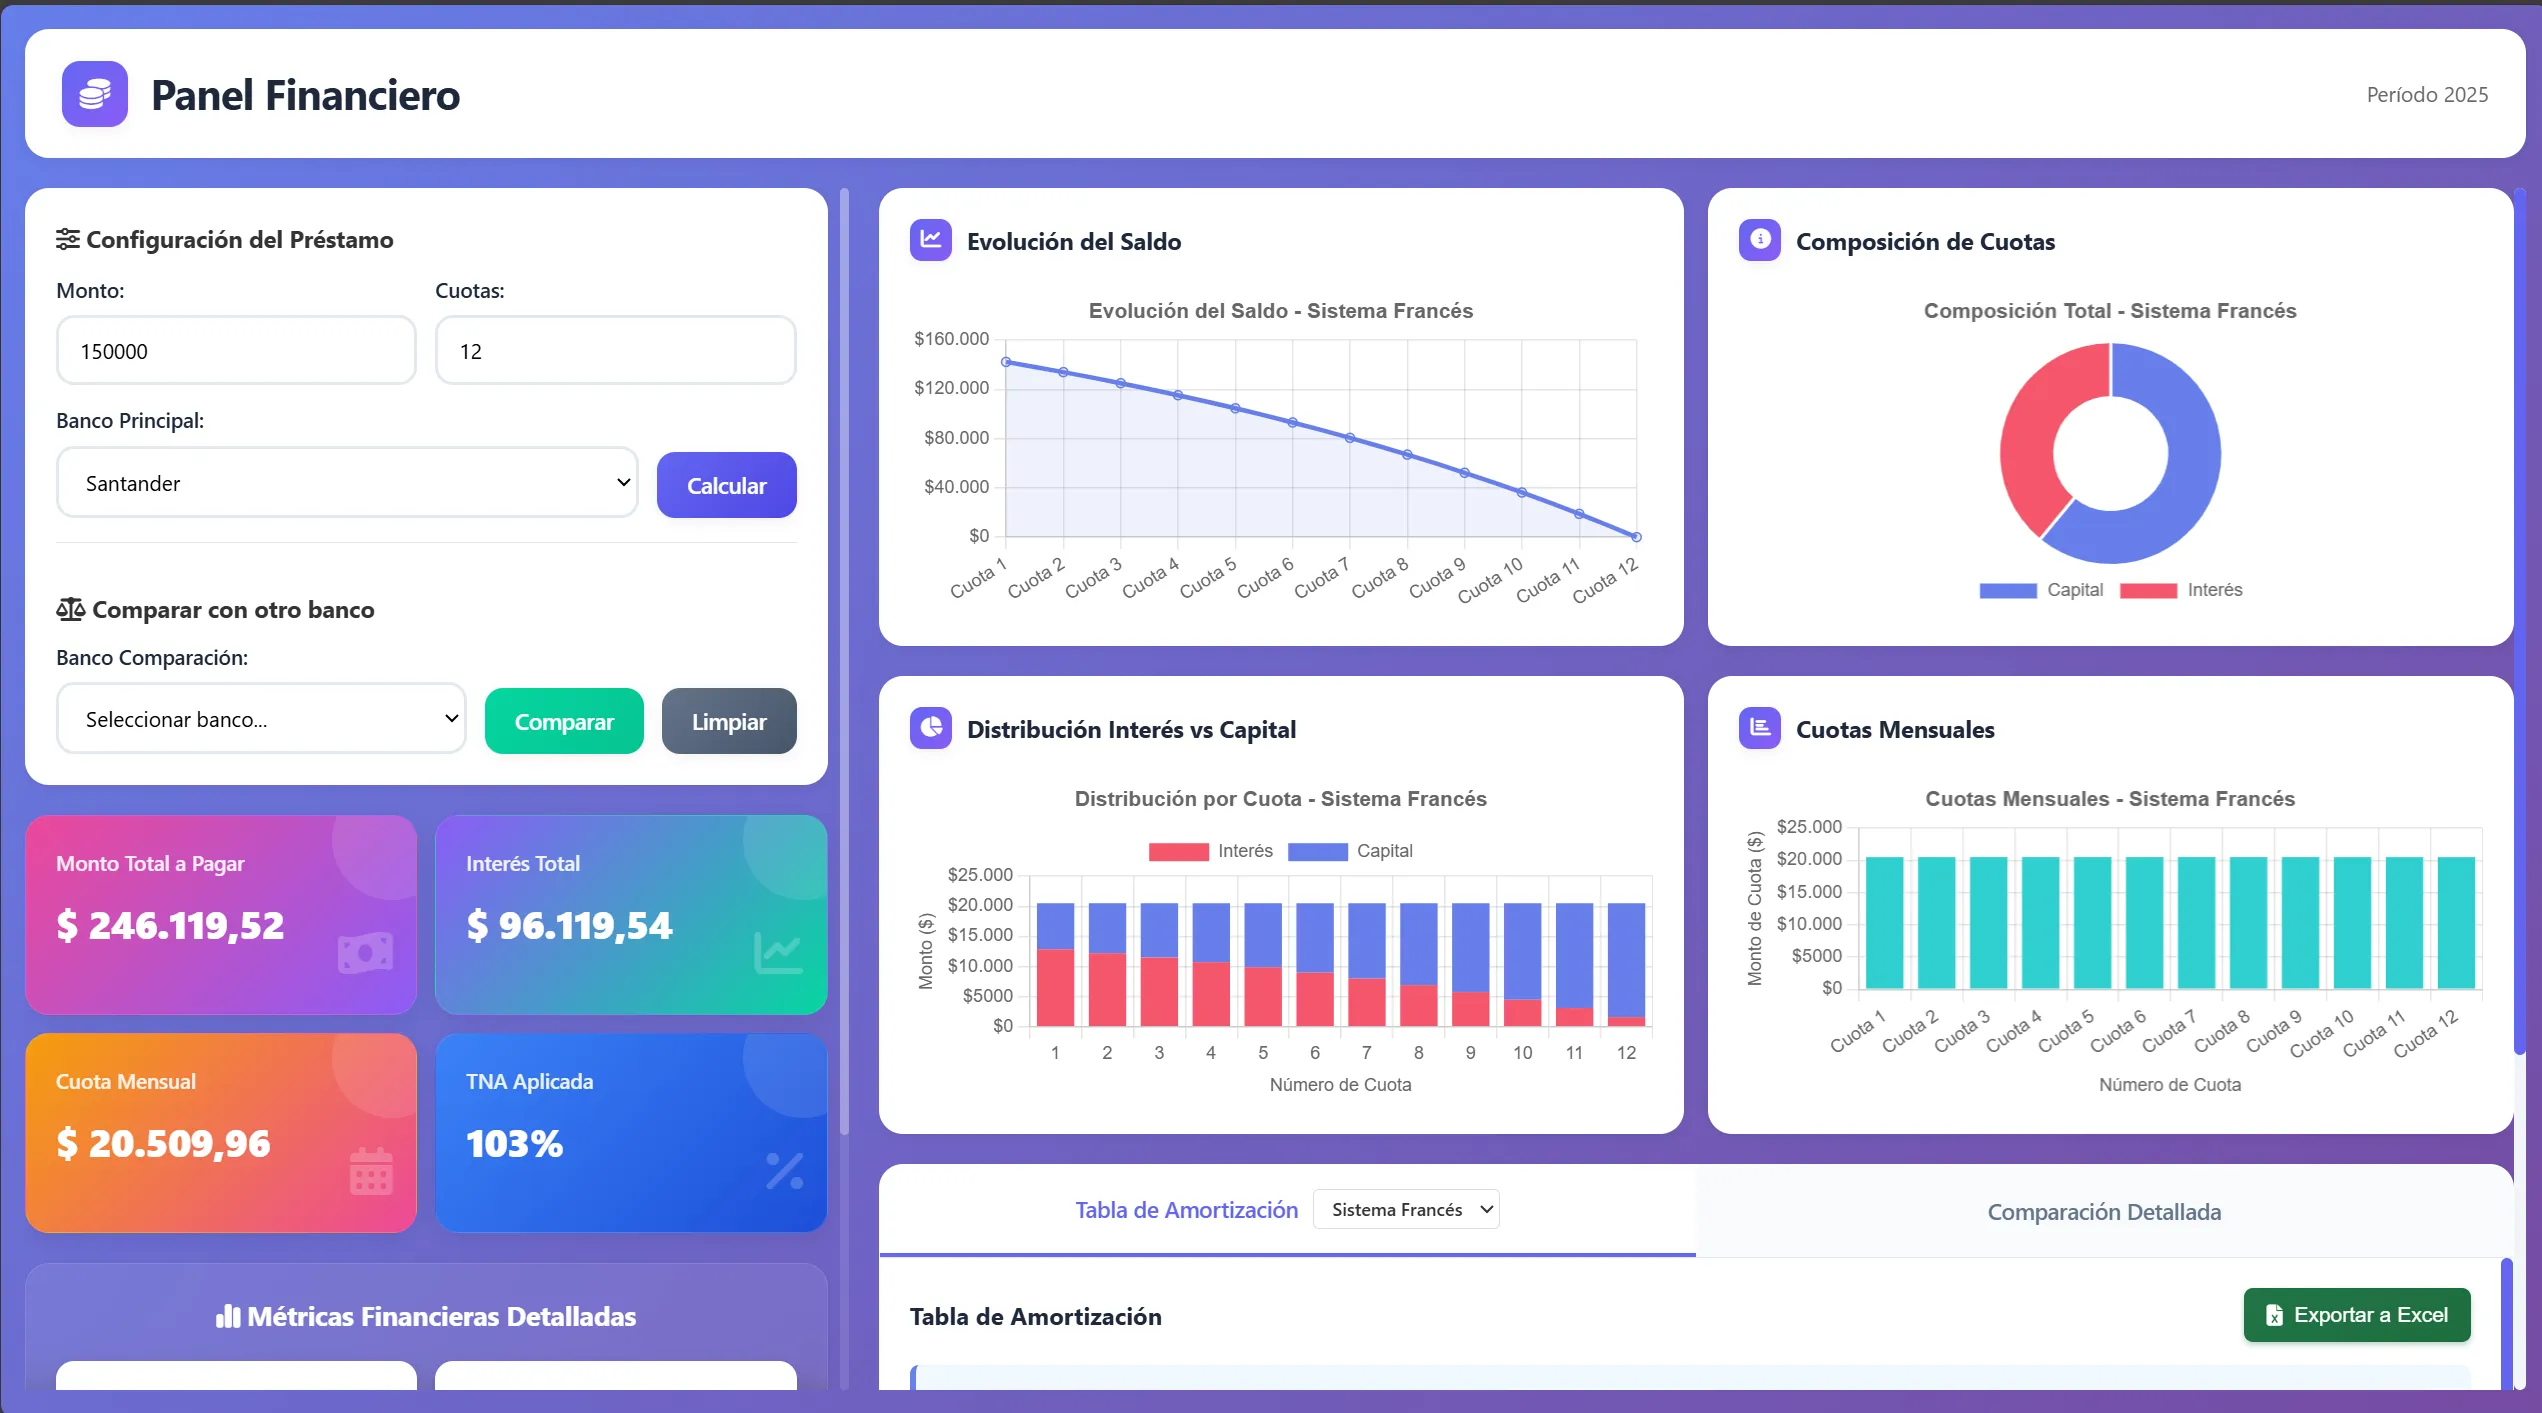
Task: Click the bar-chart icon next to Cuotas Mensuales
Action: (1759, 728)
